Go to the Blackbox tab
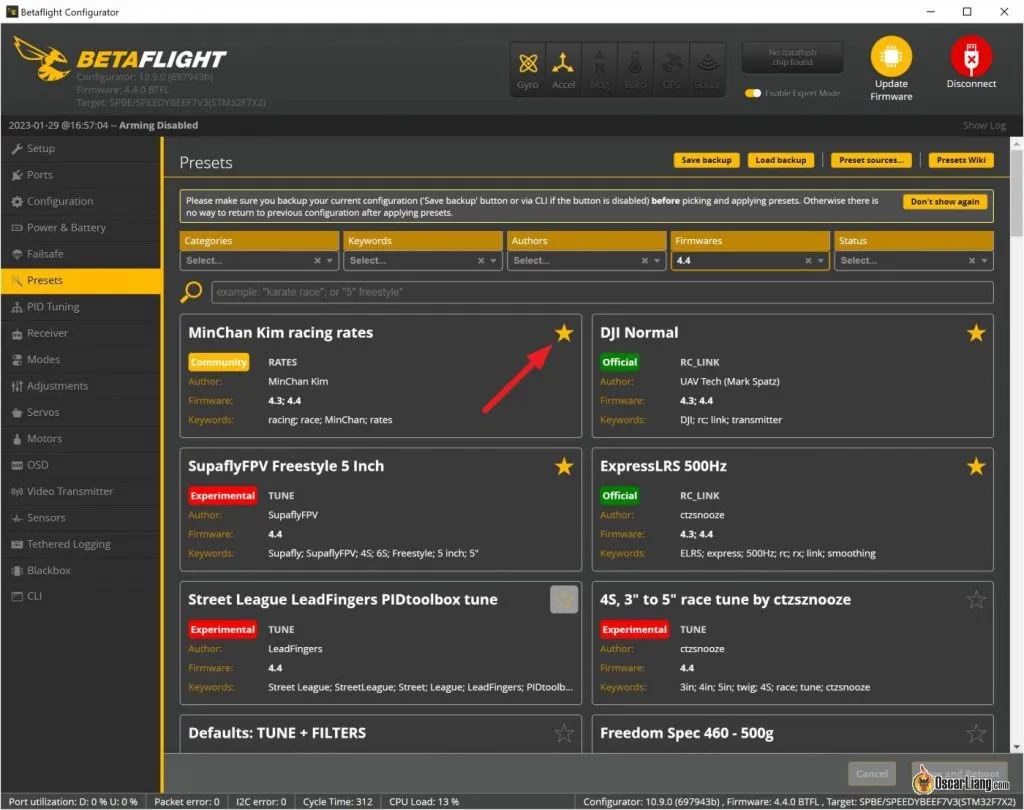 [x=81, y=570]
